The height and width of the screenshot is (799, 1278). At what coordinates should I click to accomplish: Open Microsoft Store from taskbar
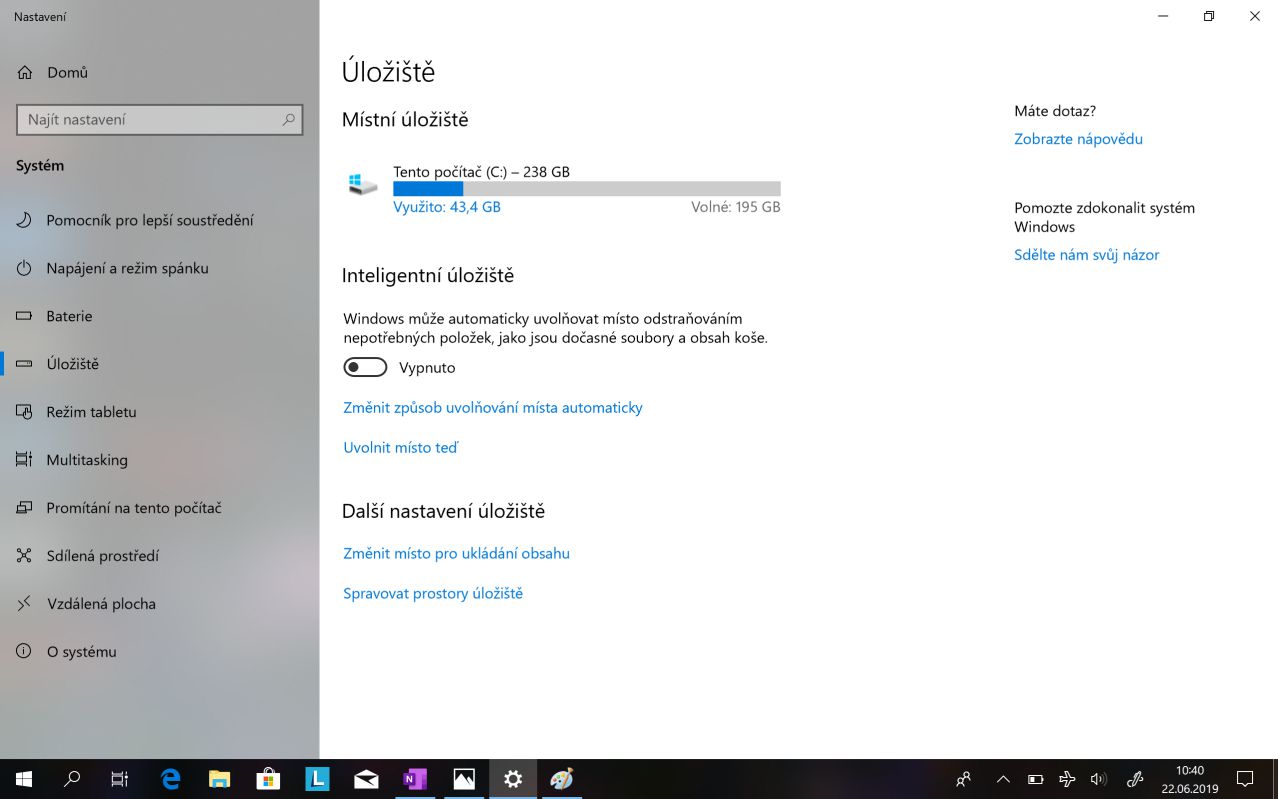click(x=268, y=779)
